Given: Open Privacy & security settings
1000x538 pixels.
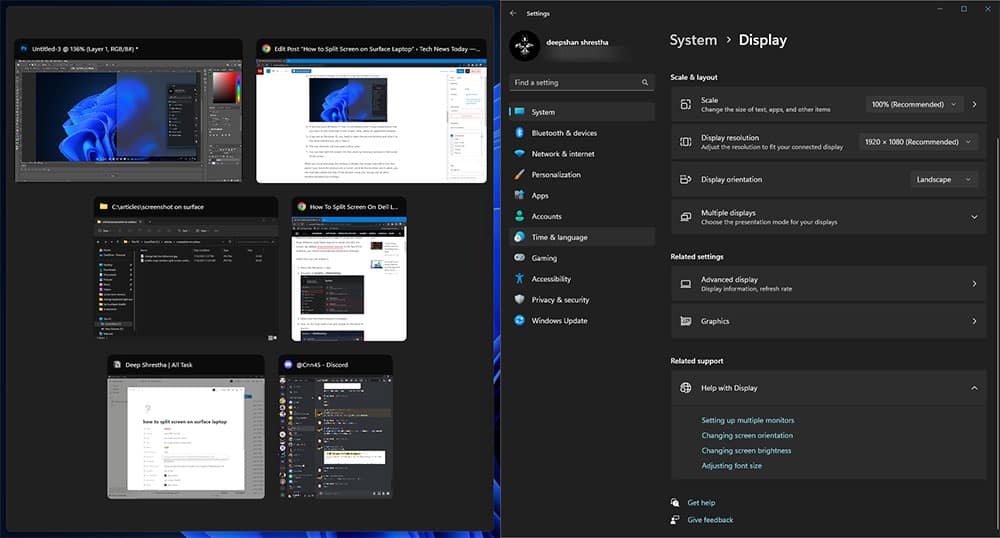Looking at the screenshot, I should click(x=582, y=300).
